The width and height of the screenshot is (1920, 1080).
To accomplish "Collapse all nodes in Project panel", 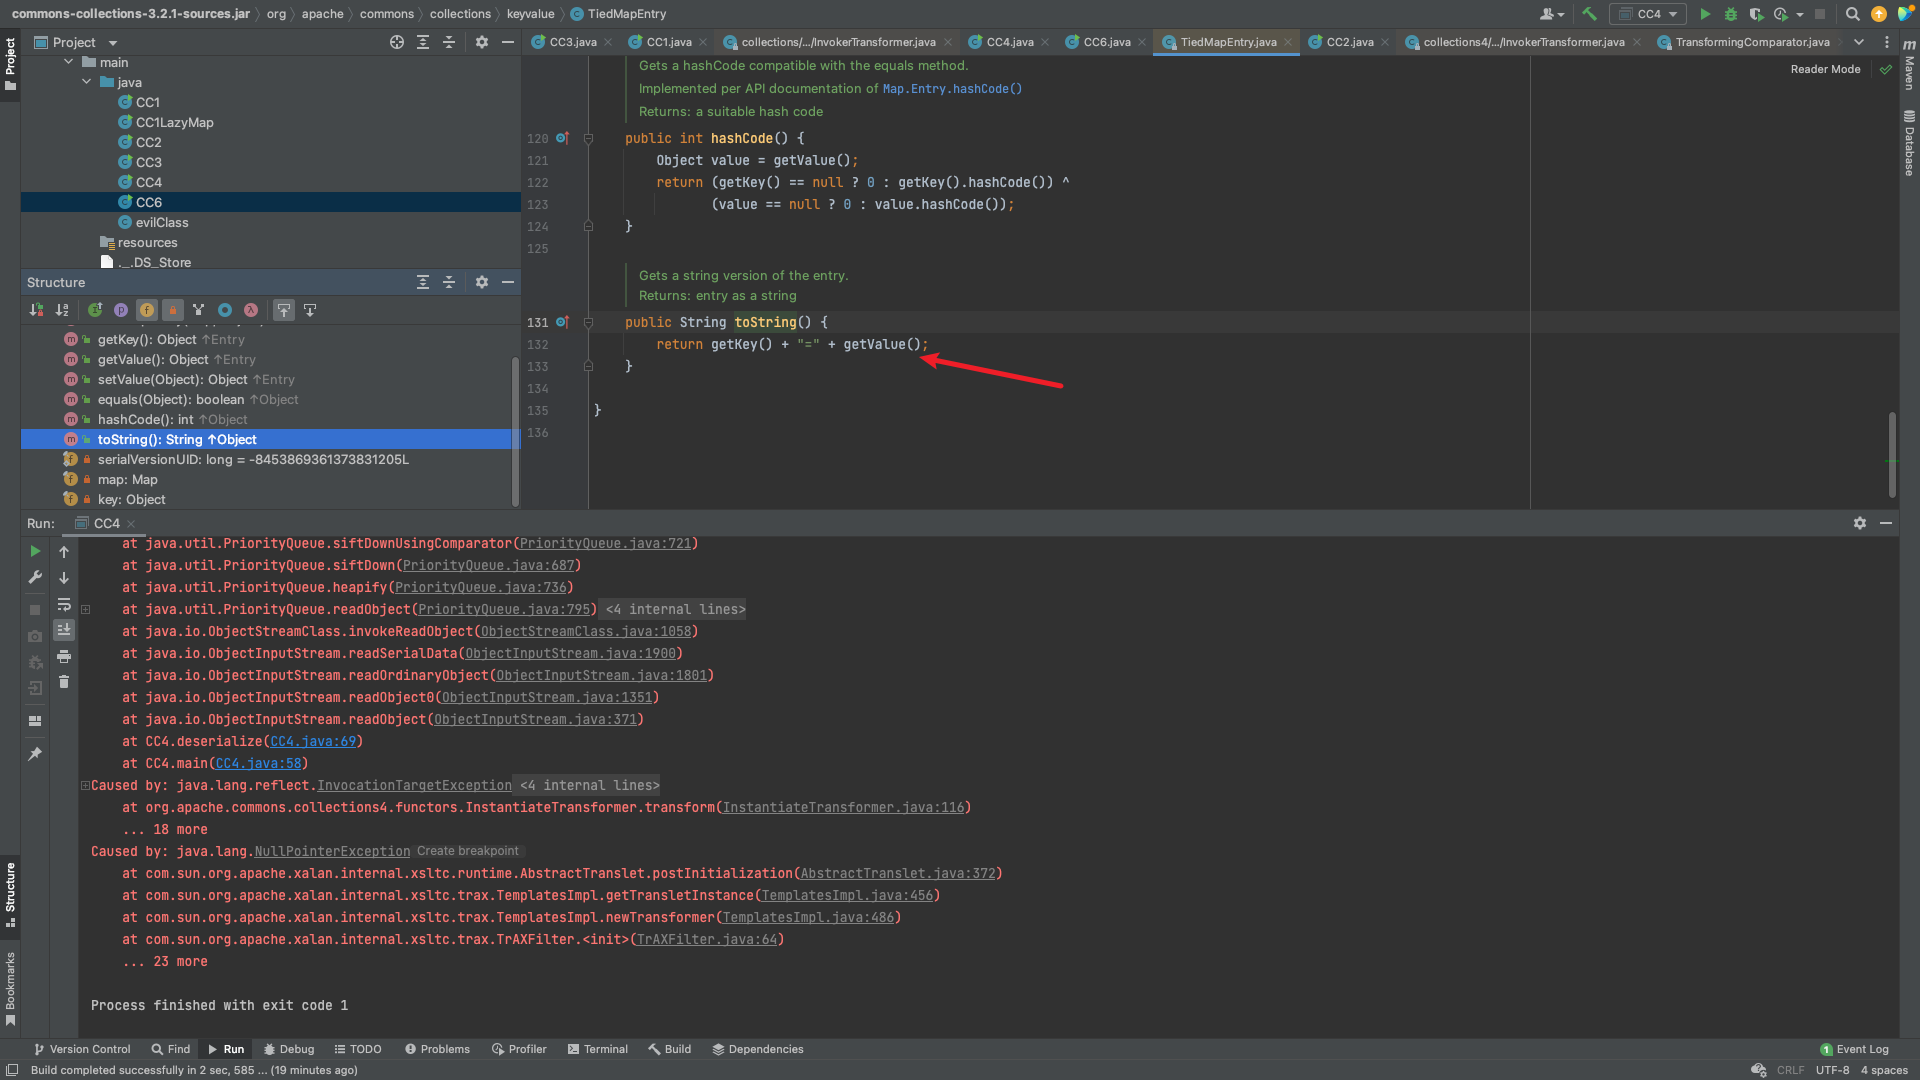I will tap(449, 42).
